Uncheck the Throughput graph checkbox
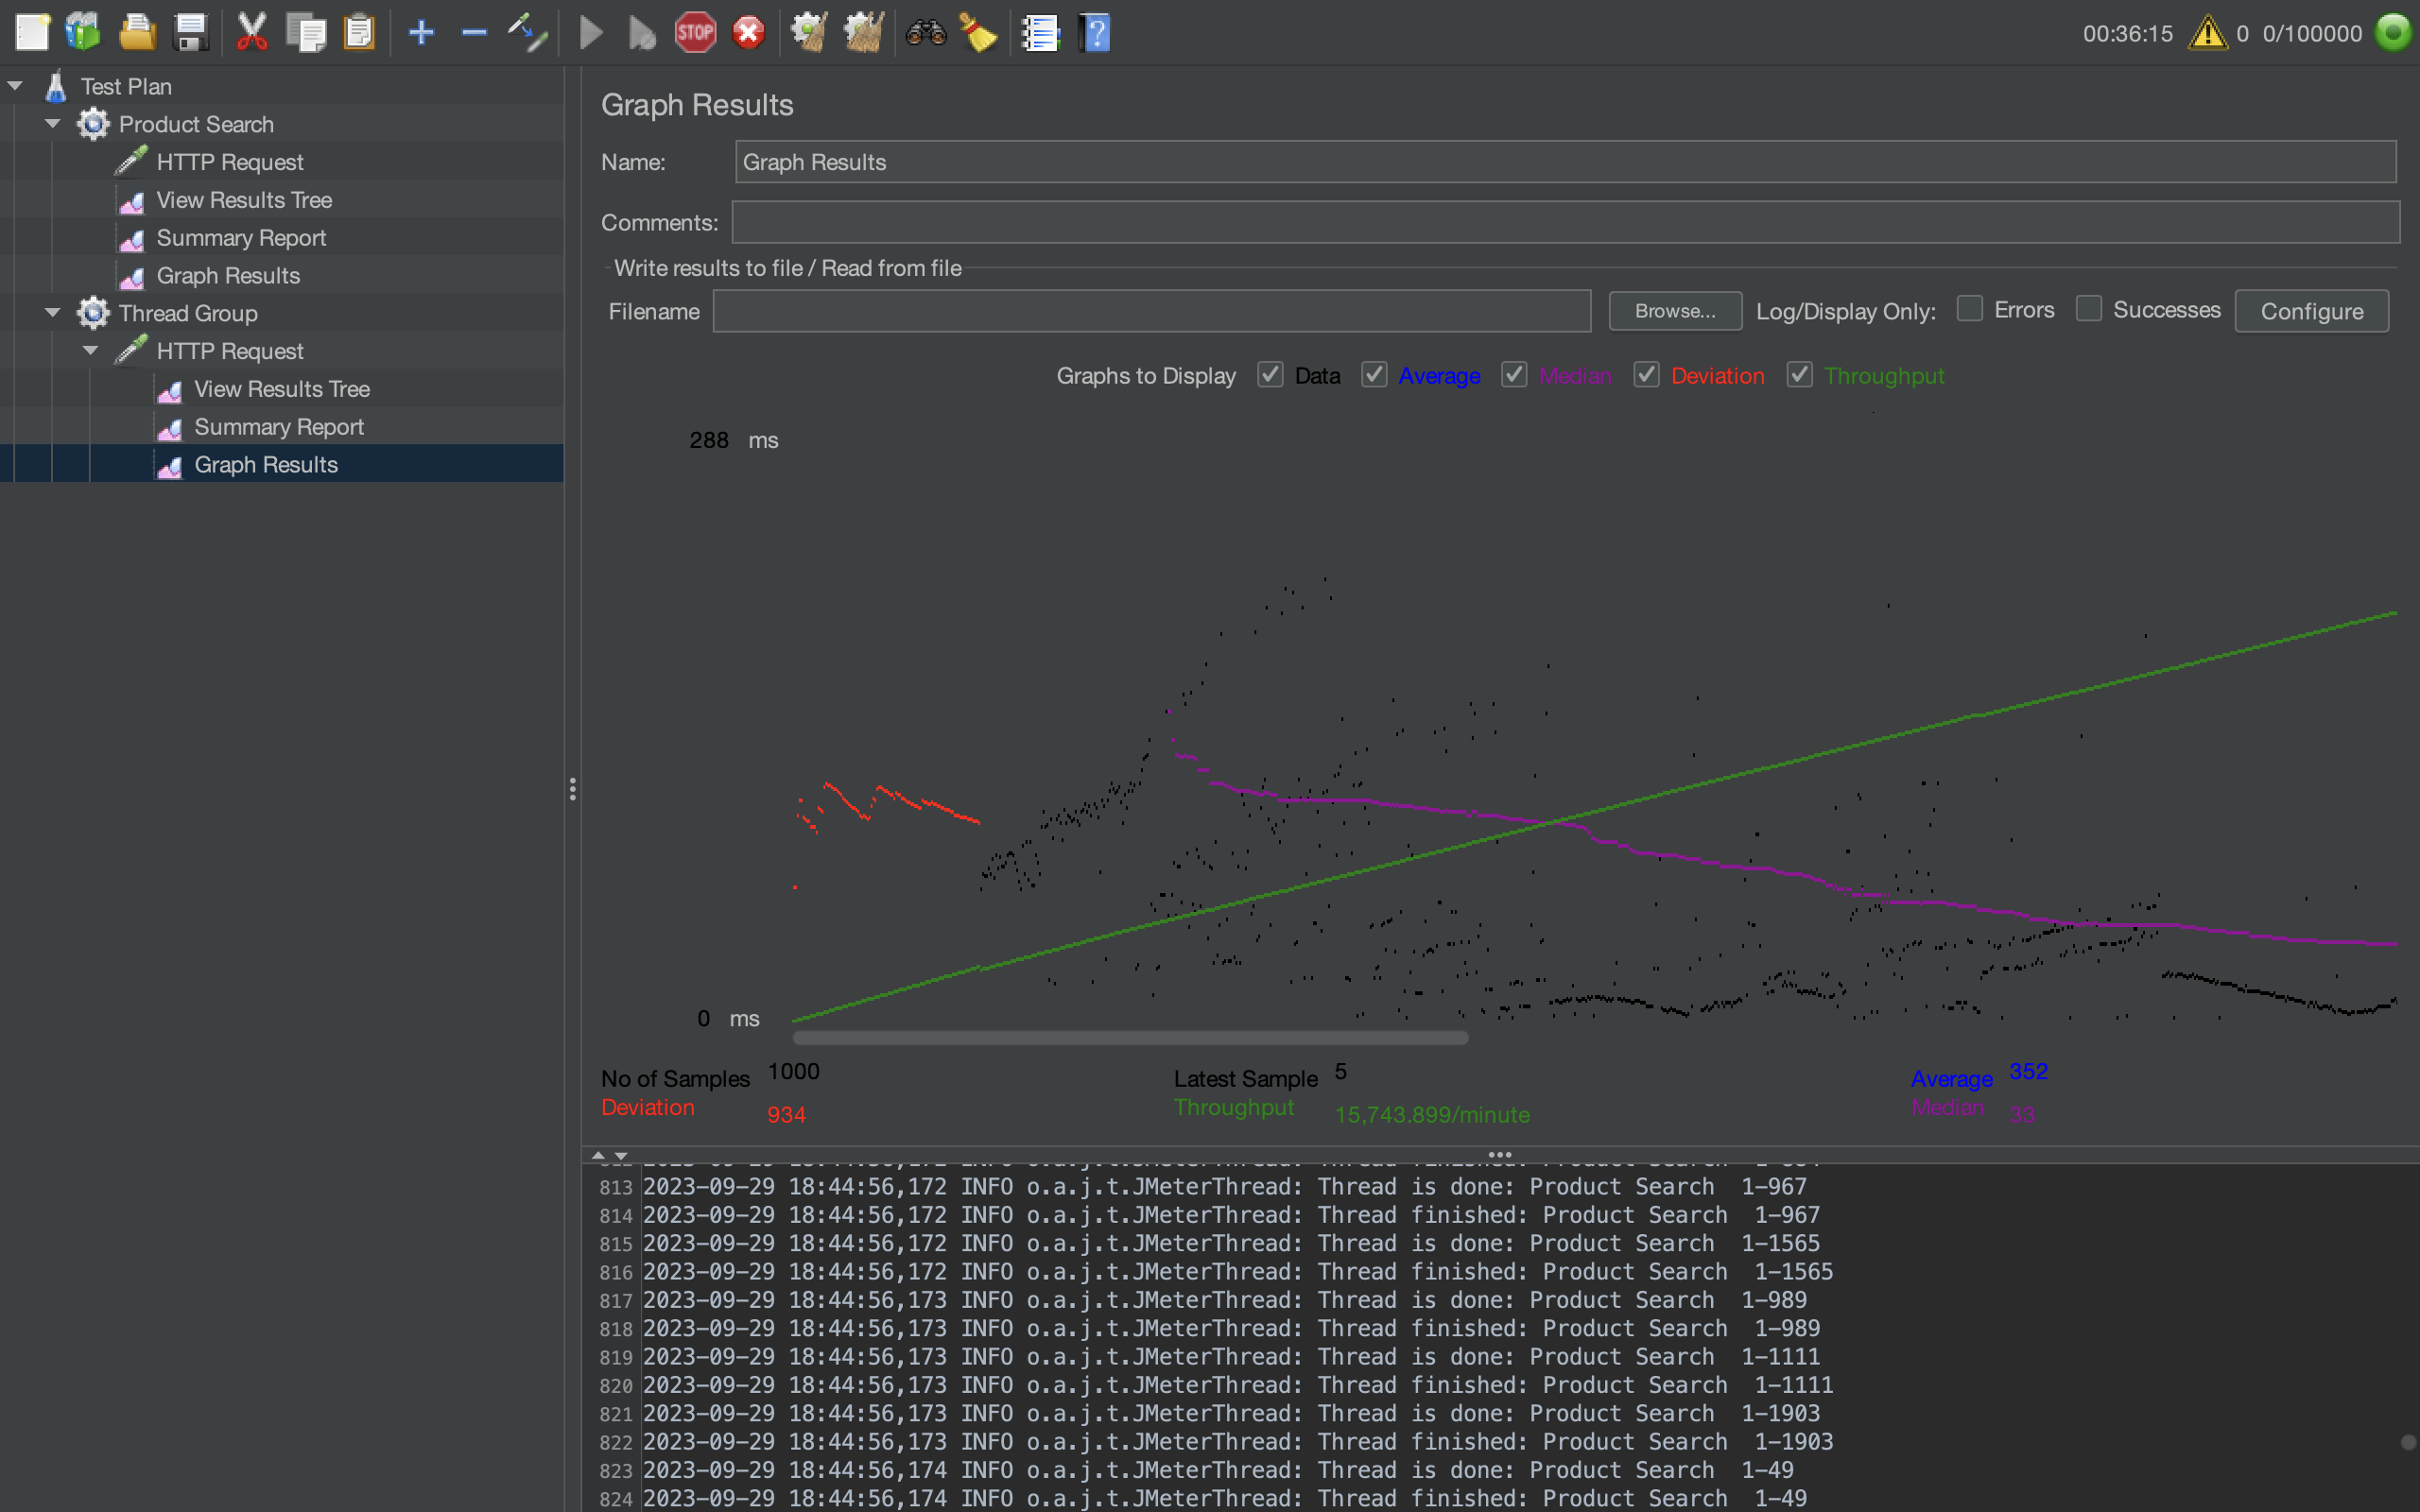Viewport: 2420px width, 1512px height. click(x=1799, y=375)
